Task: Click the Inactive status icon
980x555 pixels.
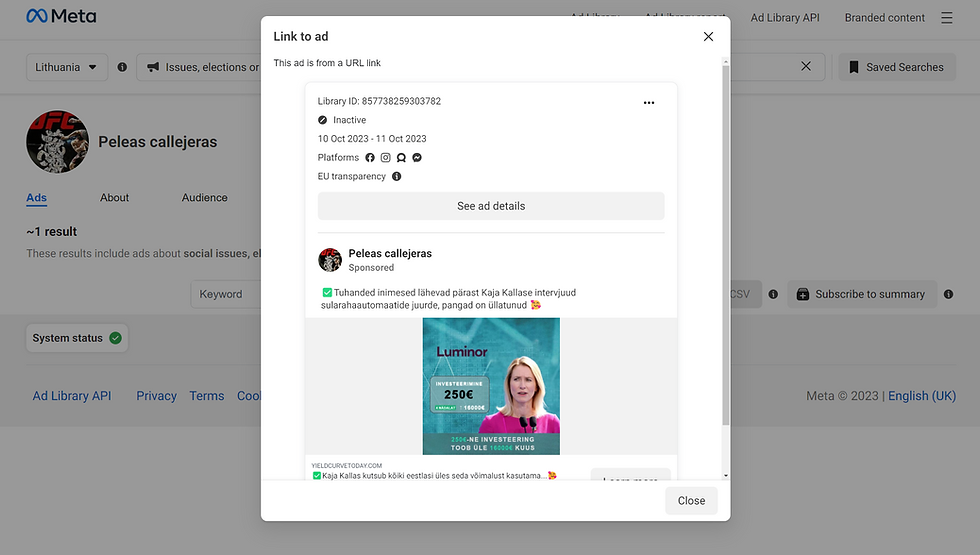Action: point(322,120)
